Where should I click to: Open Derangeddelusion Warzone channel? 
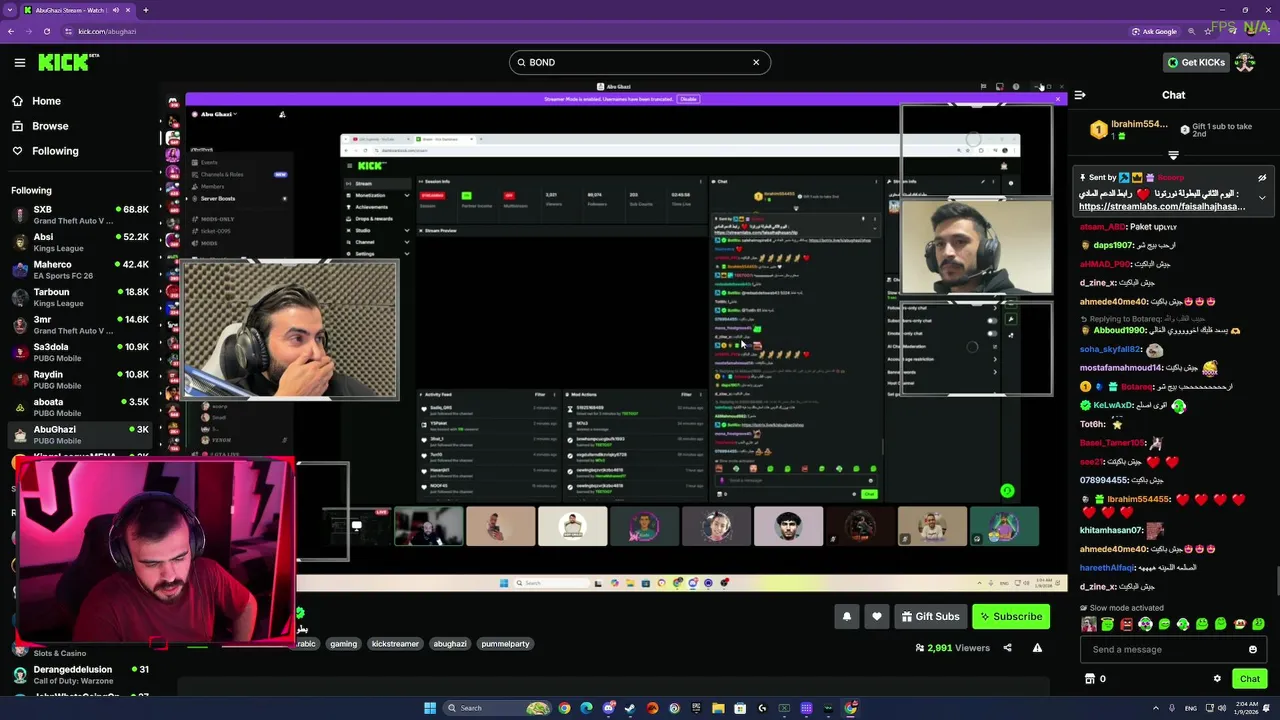coord(80,675)
